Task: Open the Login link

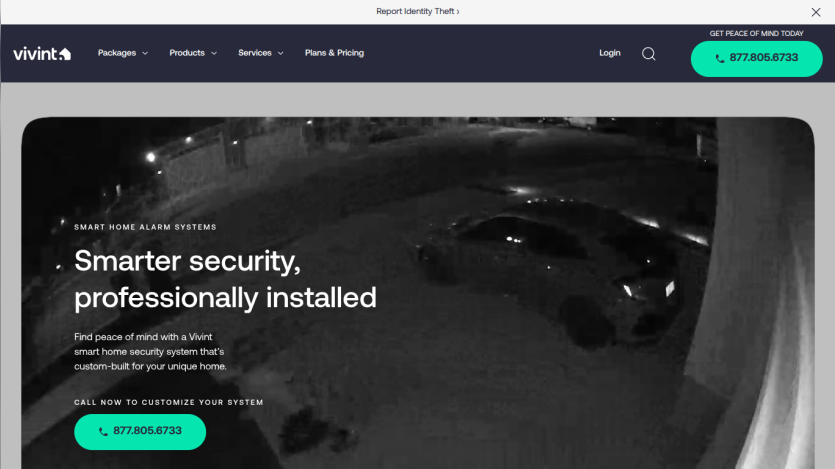Action: pyautogui.click(x=610, y=53)
